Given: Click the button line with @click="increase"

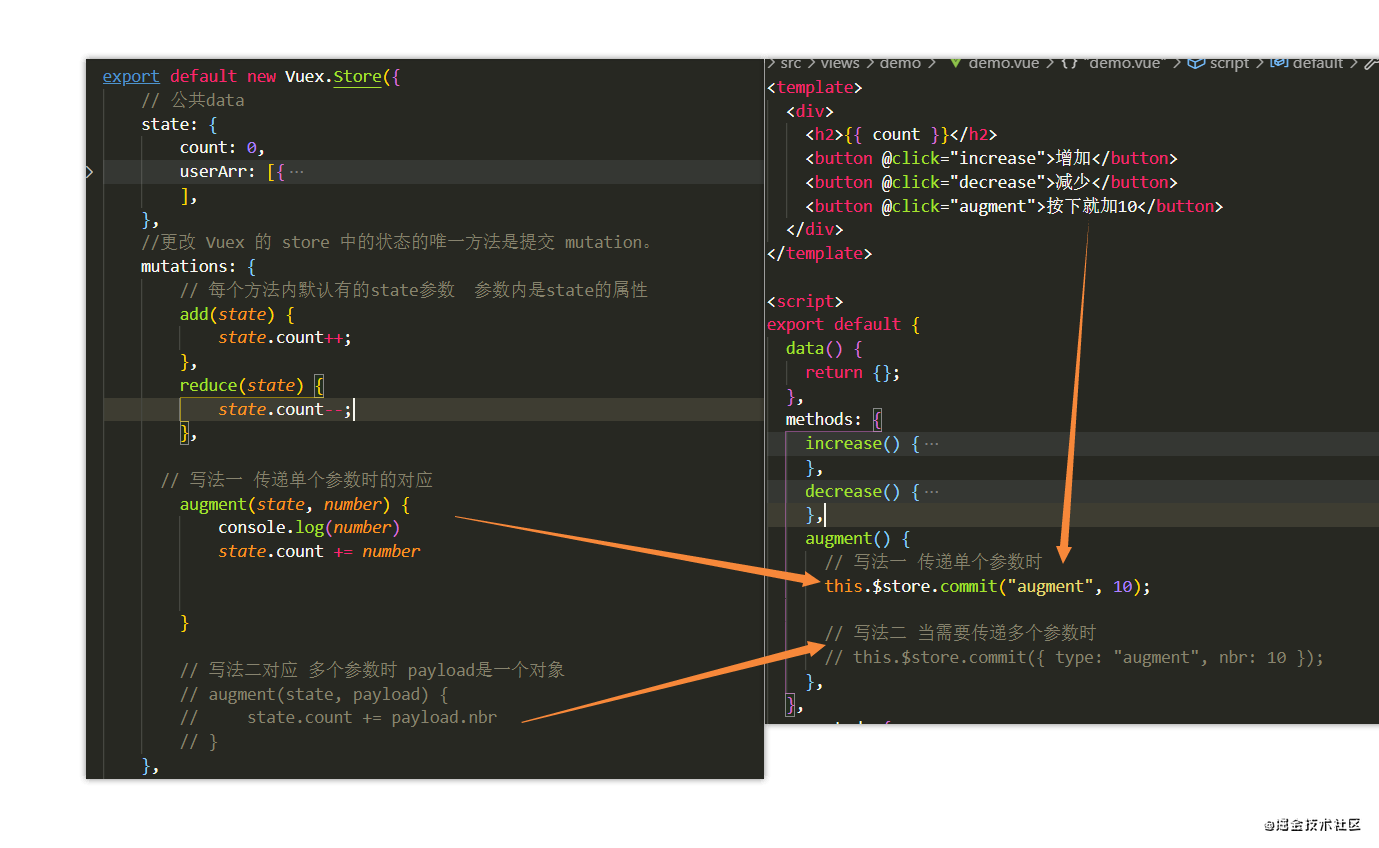Looking at the screenshot, I should click(x=992, y=159).
